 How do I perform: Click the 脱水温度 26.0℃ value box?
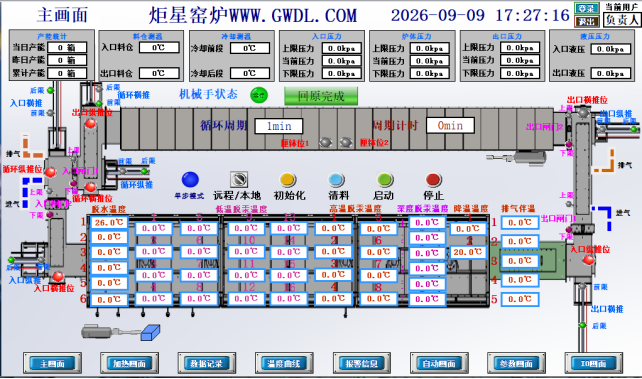pos(109,223)
